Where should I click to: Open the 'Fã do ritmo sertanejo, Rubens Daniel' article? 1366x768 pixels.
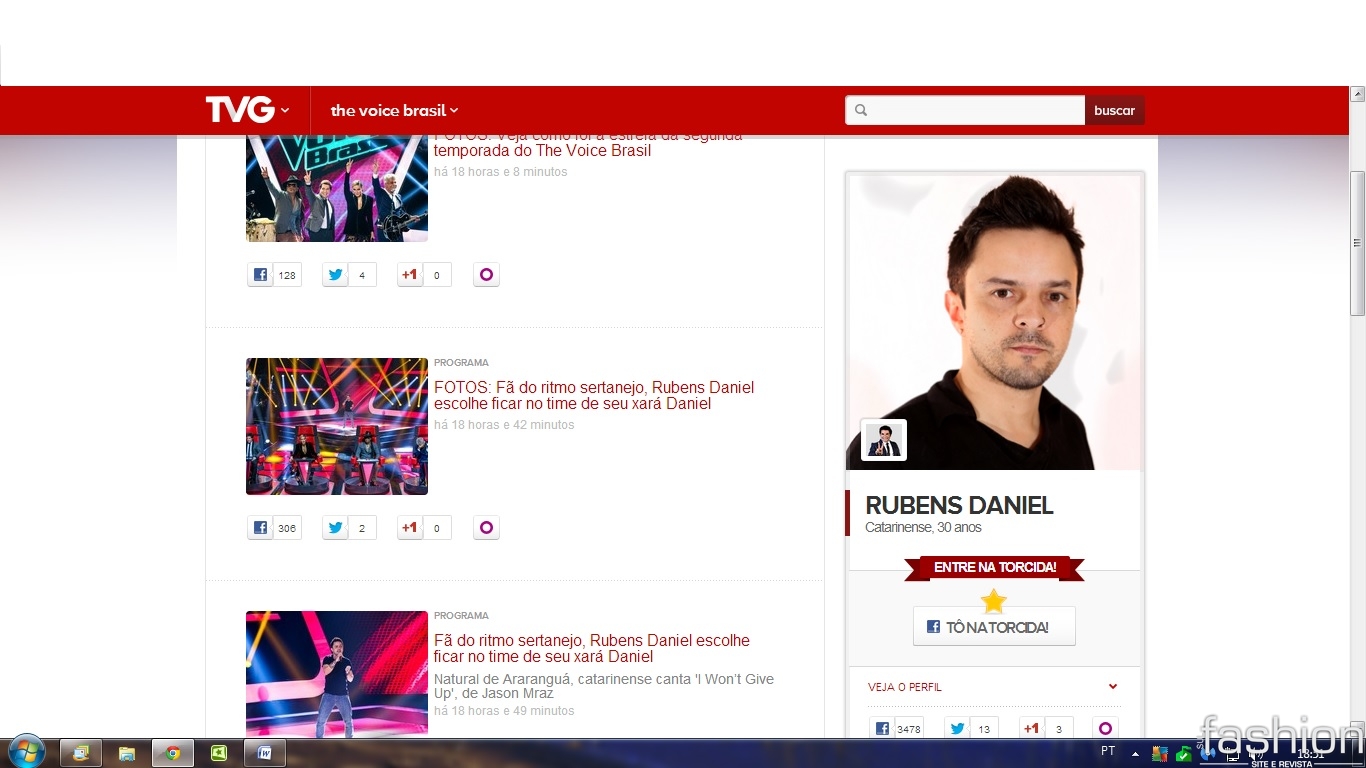(591, 649)
